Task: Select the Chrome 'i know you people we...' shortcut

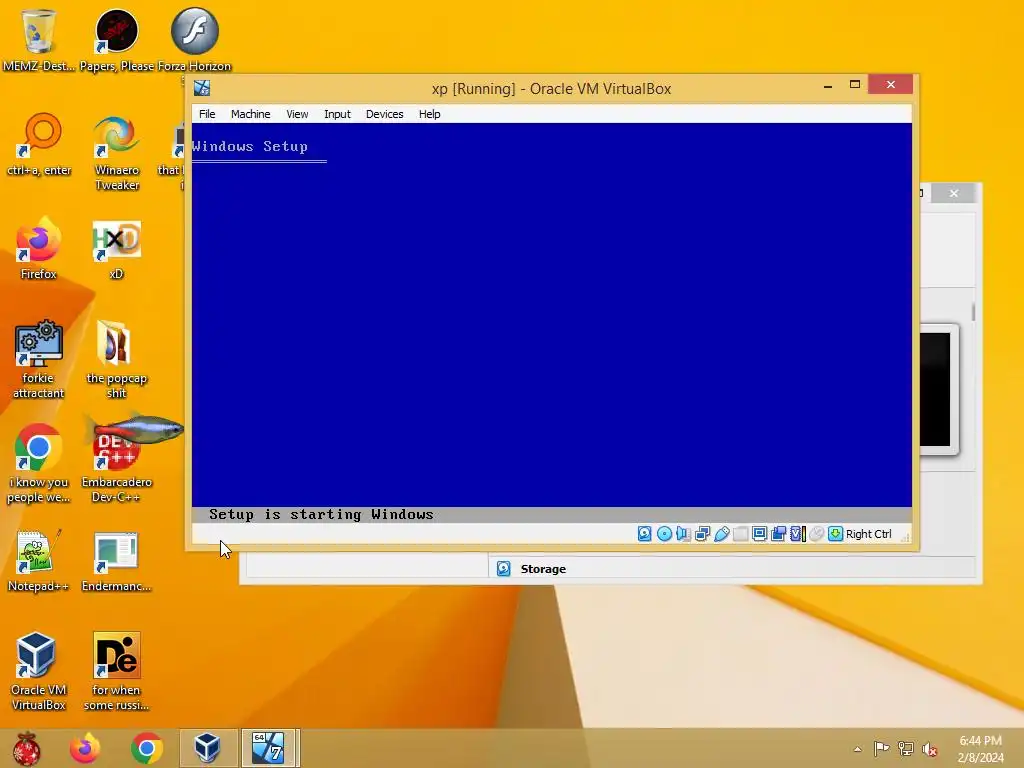Action: (x=39, y=464)
